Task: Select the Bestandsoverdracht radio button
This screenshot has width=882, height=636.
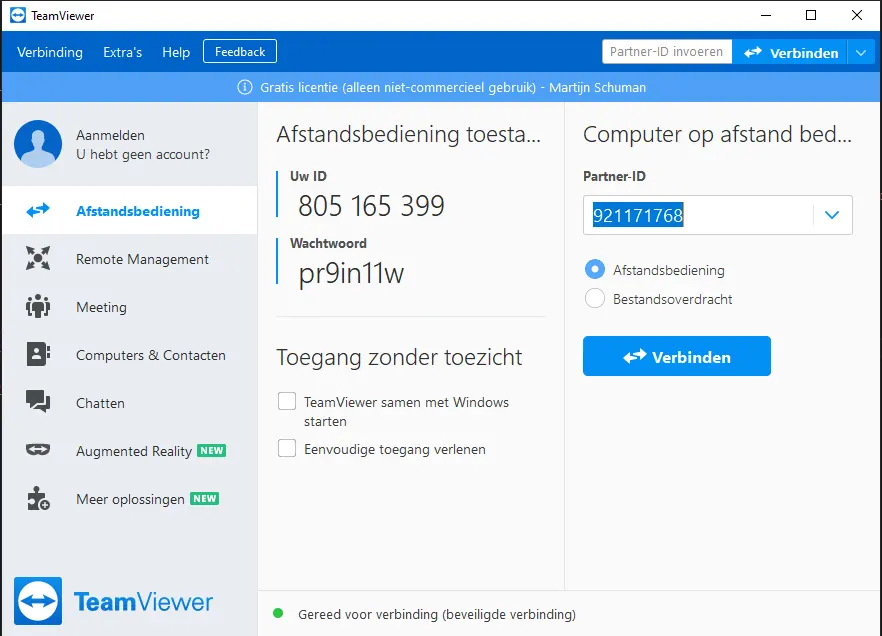Action: (595, 298)
